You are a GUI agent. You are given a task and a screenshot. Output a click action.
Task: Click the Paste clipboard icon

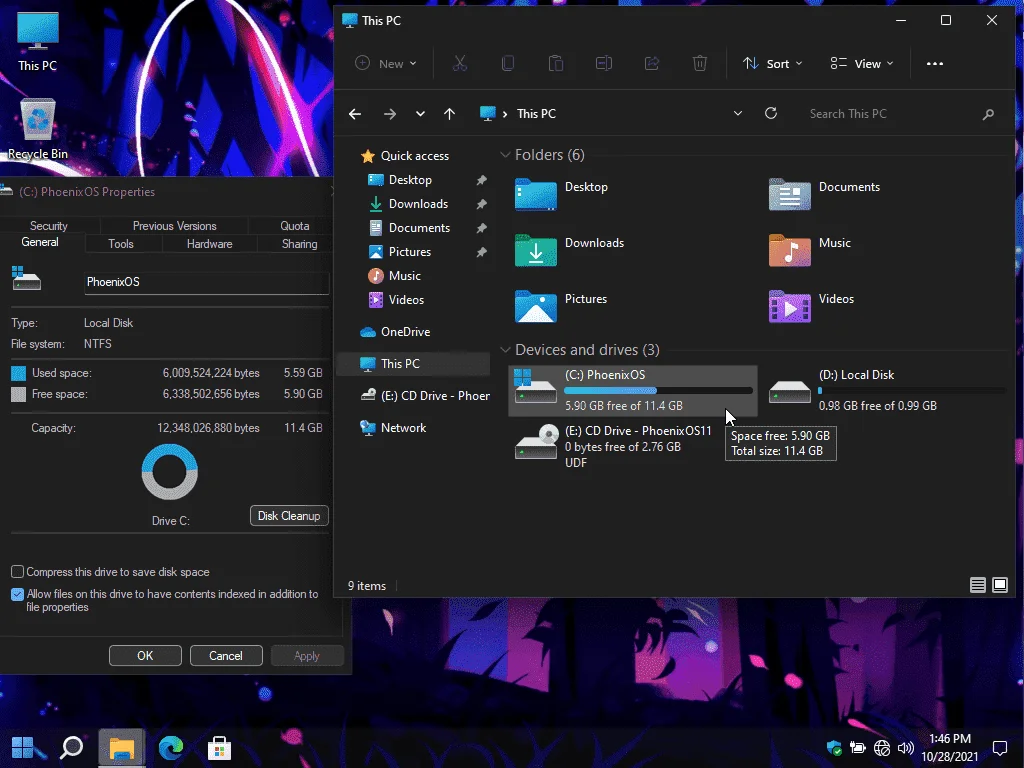pyautogui.click(x=556, y=63)
